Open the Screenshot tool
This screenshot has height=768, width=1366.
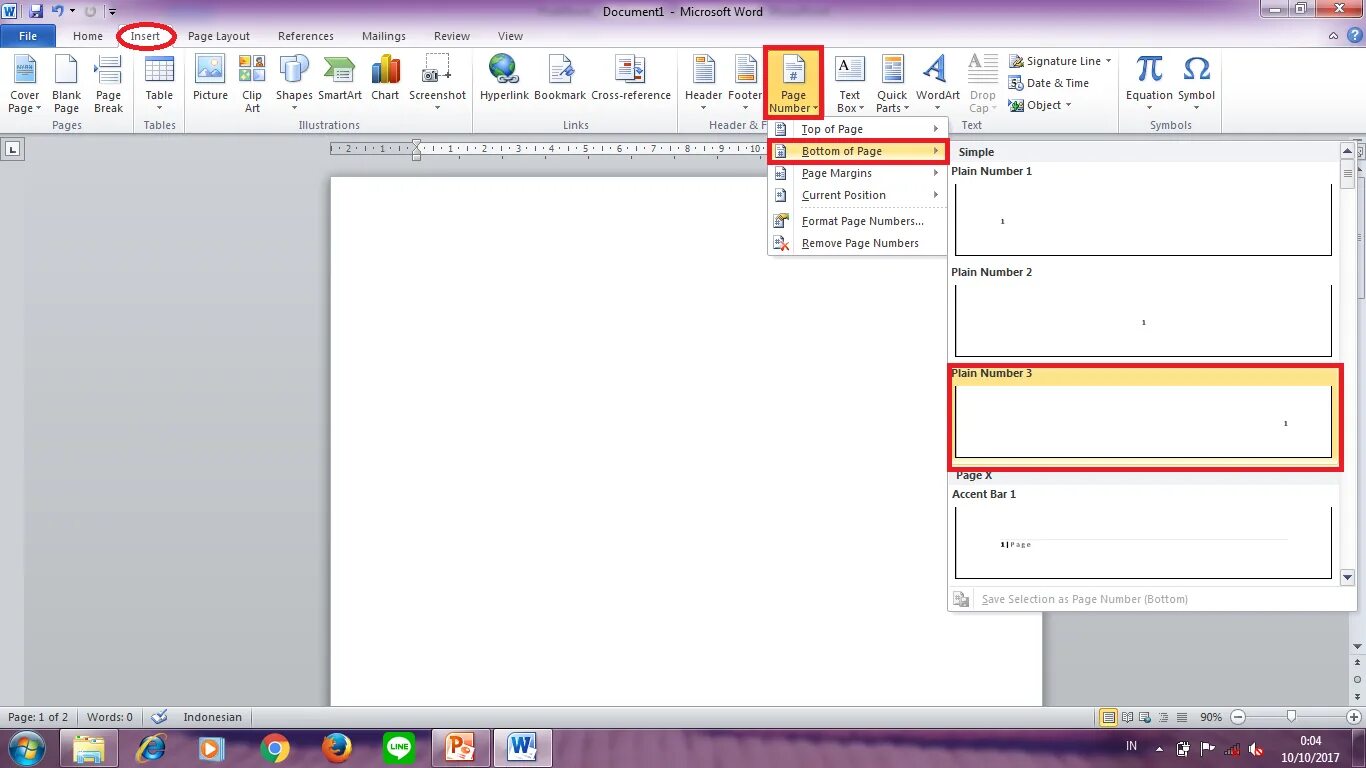click(437, 85)
